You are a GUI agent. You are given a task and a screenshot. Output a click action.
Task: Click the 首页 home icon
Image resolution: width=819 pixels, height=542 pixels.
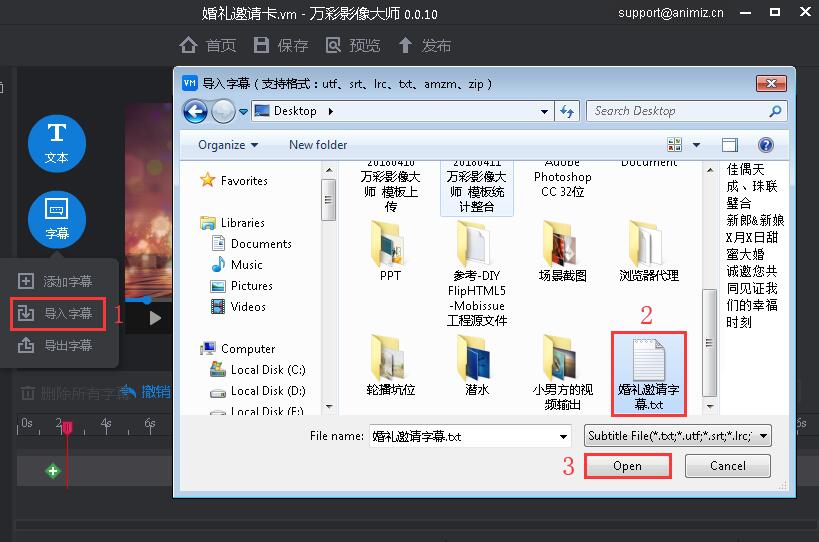(x=189, y=45)
